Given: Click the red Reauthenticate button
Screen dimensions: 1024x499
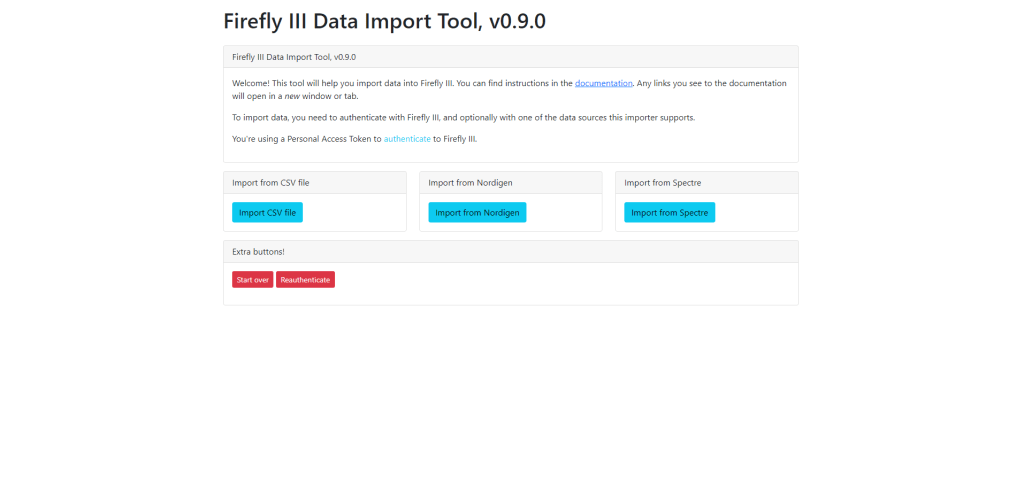Looking at the screenshot, I should pyautogui.click(x=305, y=280).
